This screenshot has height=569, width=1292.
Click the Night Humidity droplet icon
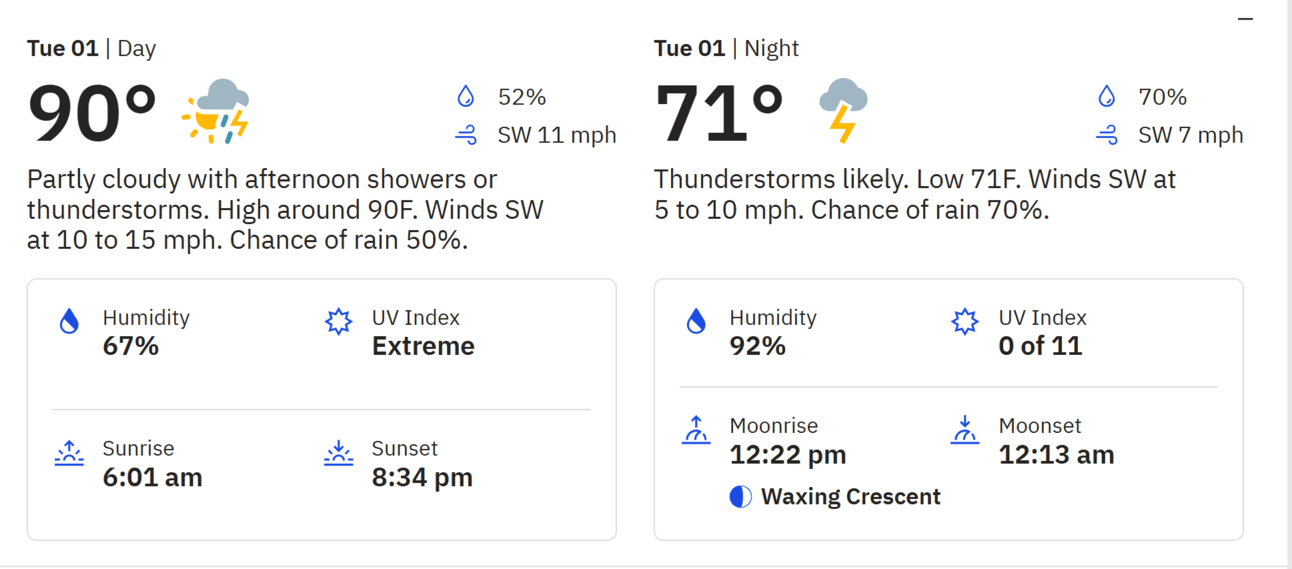point(696,321)
